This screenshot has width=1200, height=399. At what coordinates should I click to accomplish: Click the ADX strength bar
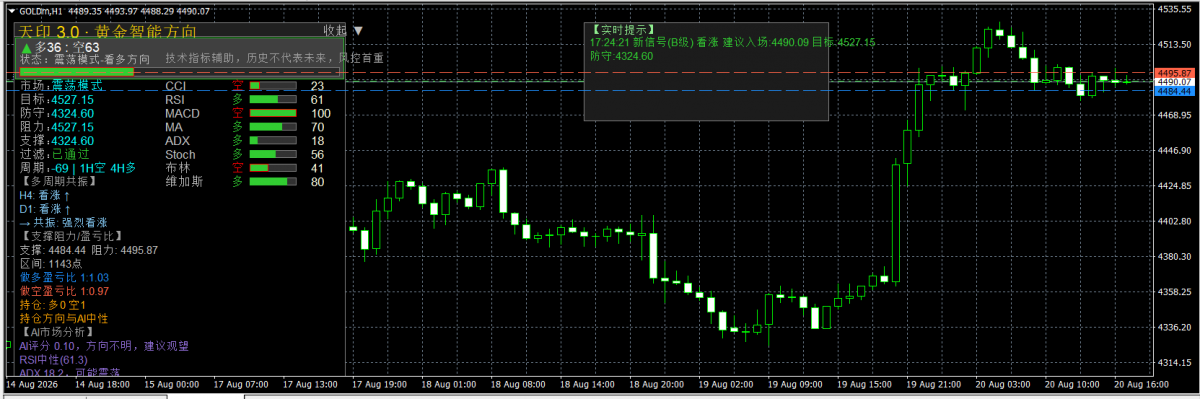pos(273,141)
